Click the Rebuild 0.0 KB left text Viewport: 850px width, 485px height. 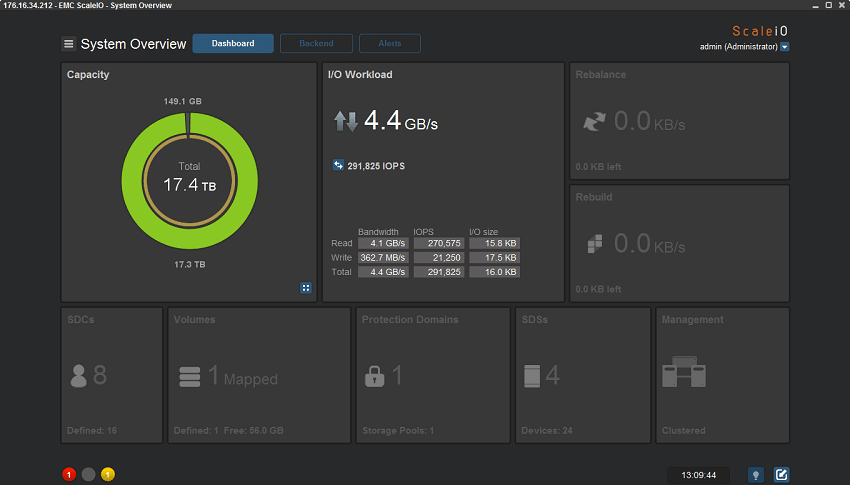pos(598,289)
